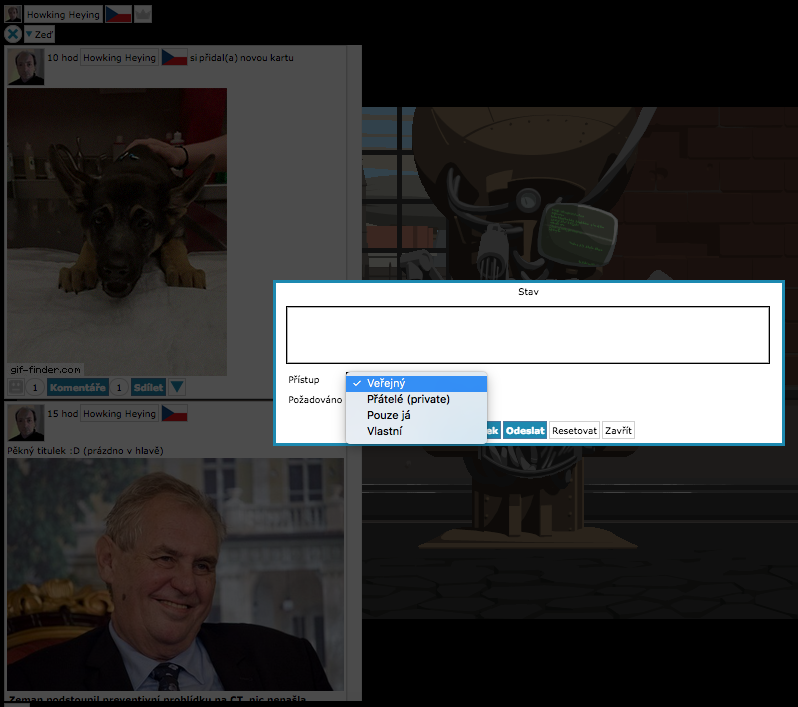The image size is (798, 707).
Task: Open the Howking Heying profile in the header
Action: pos(63,14)
